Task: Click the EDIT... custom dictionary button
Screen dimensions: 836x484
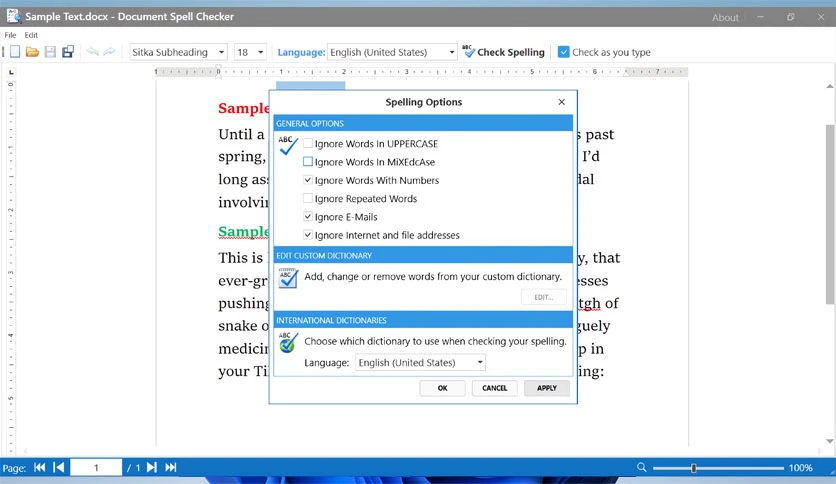Action: point(544,297)
